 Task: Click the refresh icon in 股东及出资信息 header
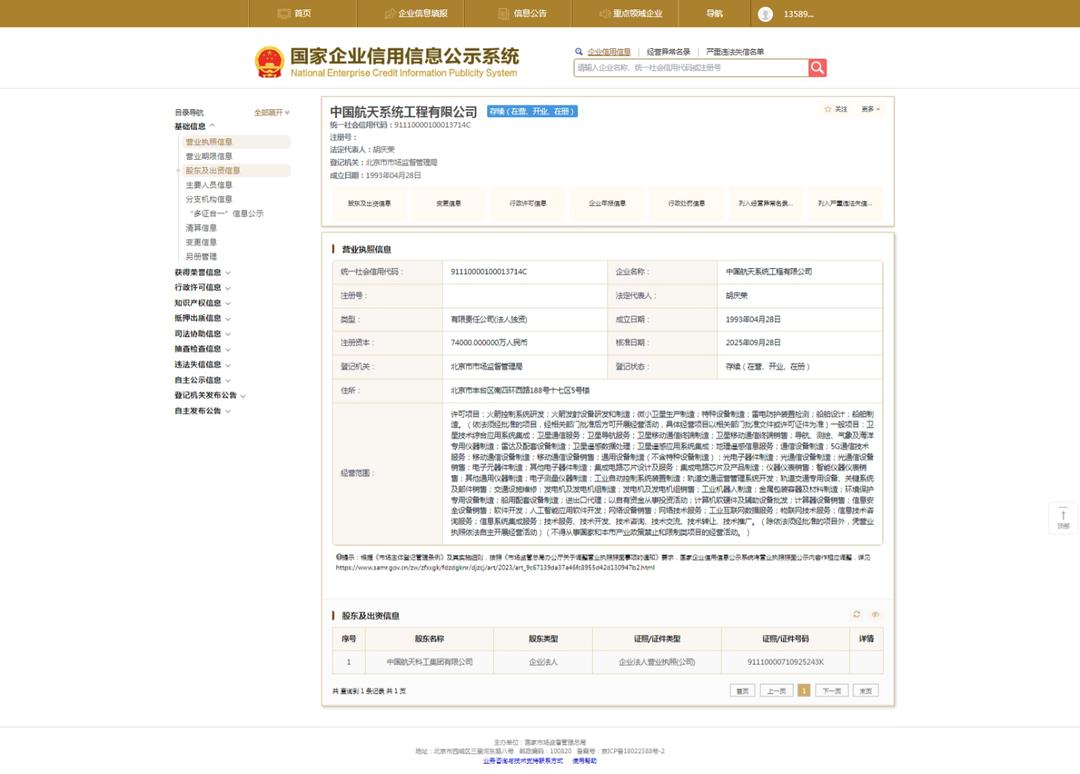click(857, 614)
